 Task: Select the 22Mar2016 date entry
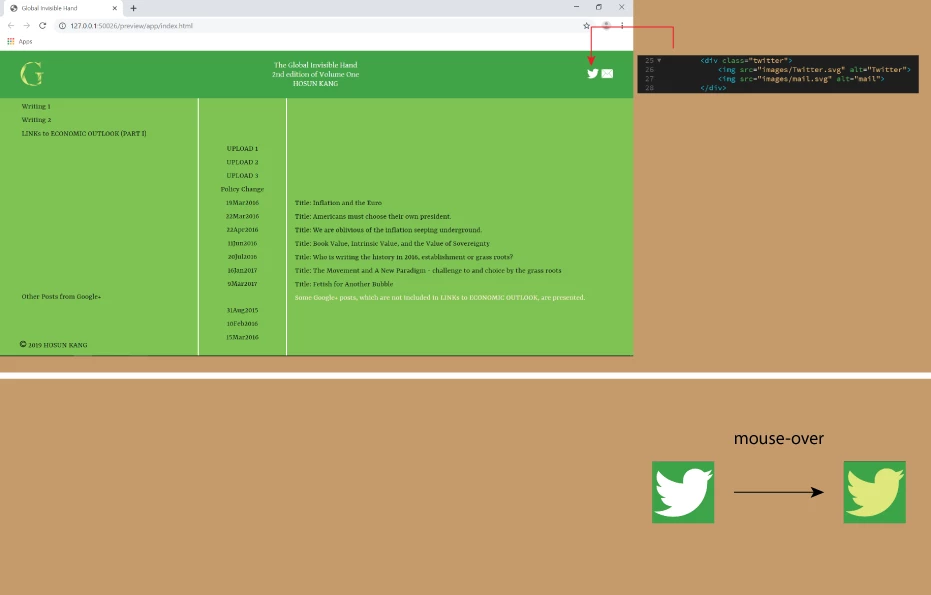click(242, 216)
